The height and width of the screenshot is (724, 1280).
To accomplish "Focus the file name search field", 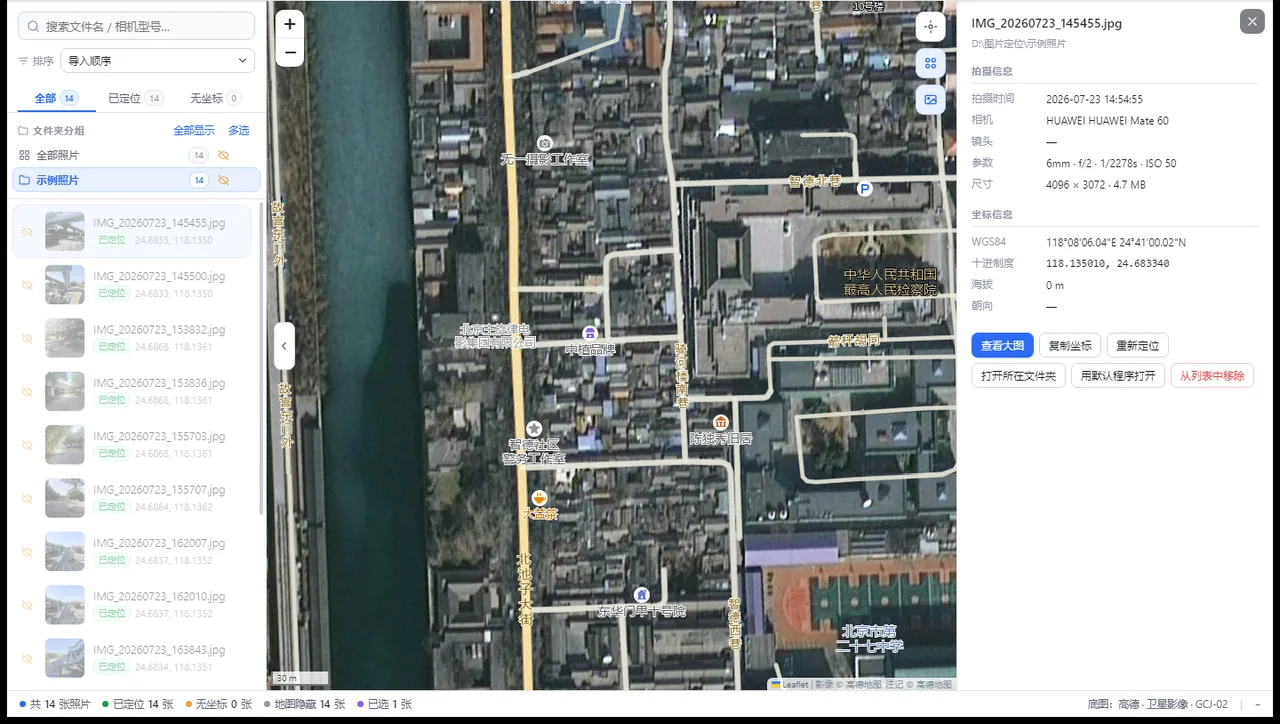I will (x=136, y=26).
